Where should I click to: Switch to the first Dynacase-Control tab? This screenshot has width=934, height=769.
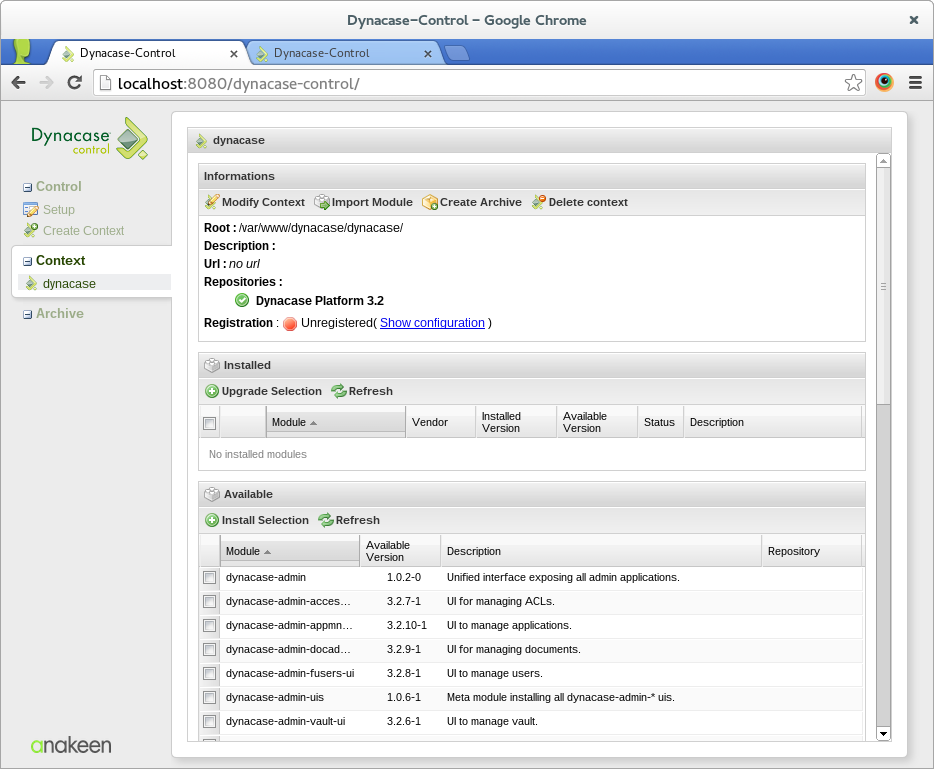(x=146, y=53)
